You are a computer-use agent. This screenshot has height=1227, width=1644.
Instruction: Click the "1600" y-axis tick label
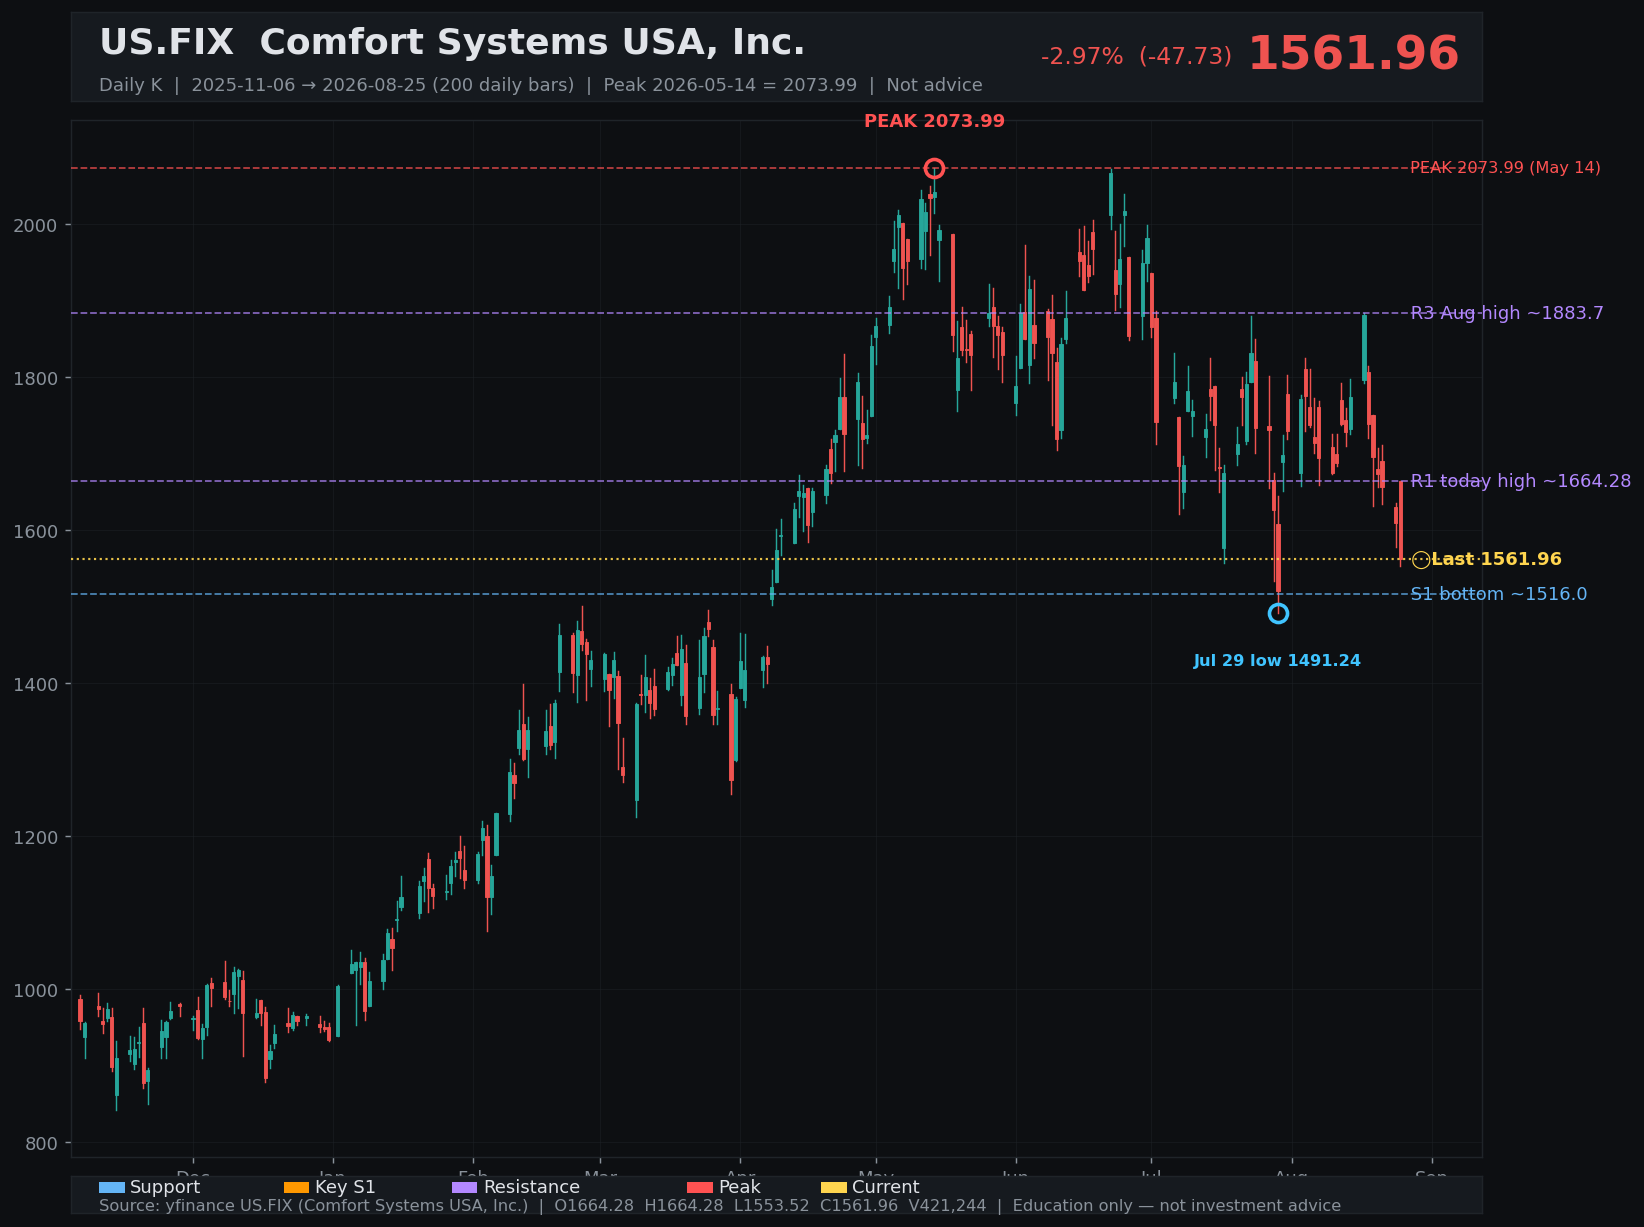click(x=35, y=531)
